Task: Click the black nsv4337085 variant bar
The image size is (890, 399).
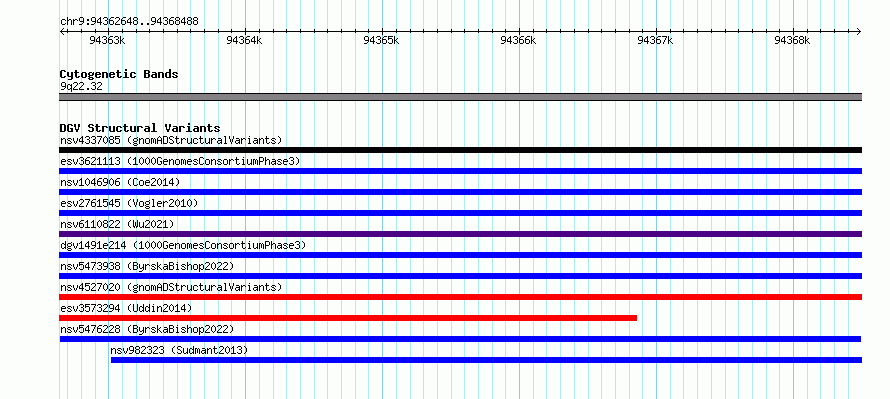Action: 460,150
